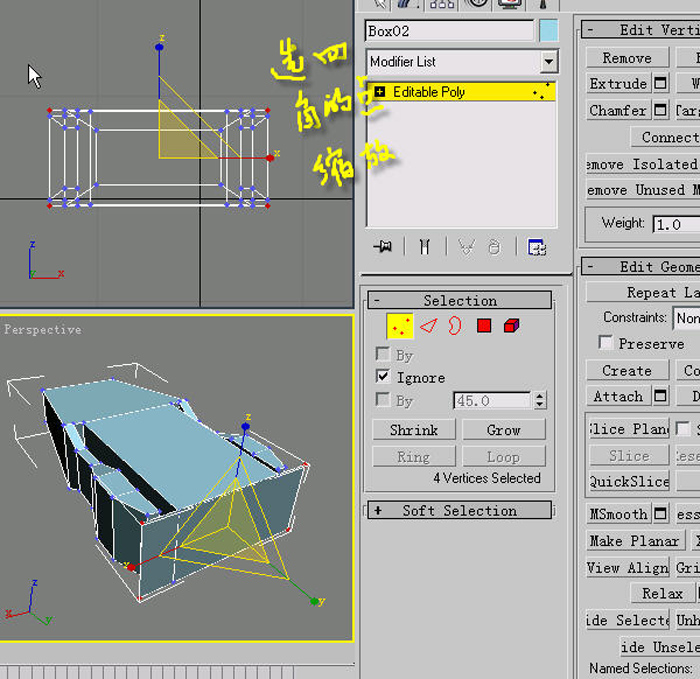Click blue Z-axis handle in front viewport
700x679 pixels.
(159, 47)
